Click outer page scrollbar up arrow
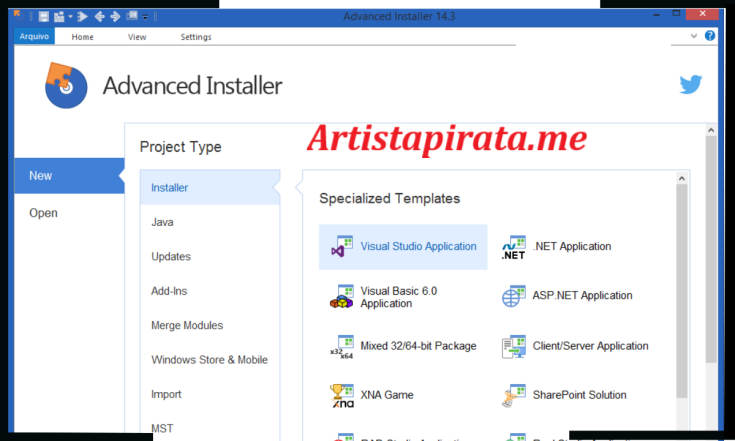The height and width of the screenshot is (441, 735). 711,130
